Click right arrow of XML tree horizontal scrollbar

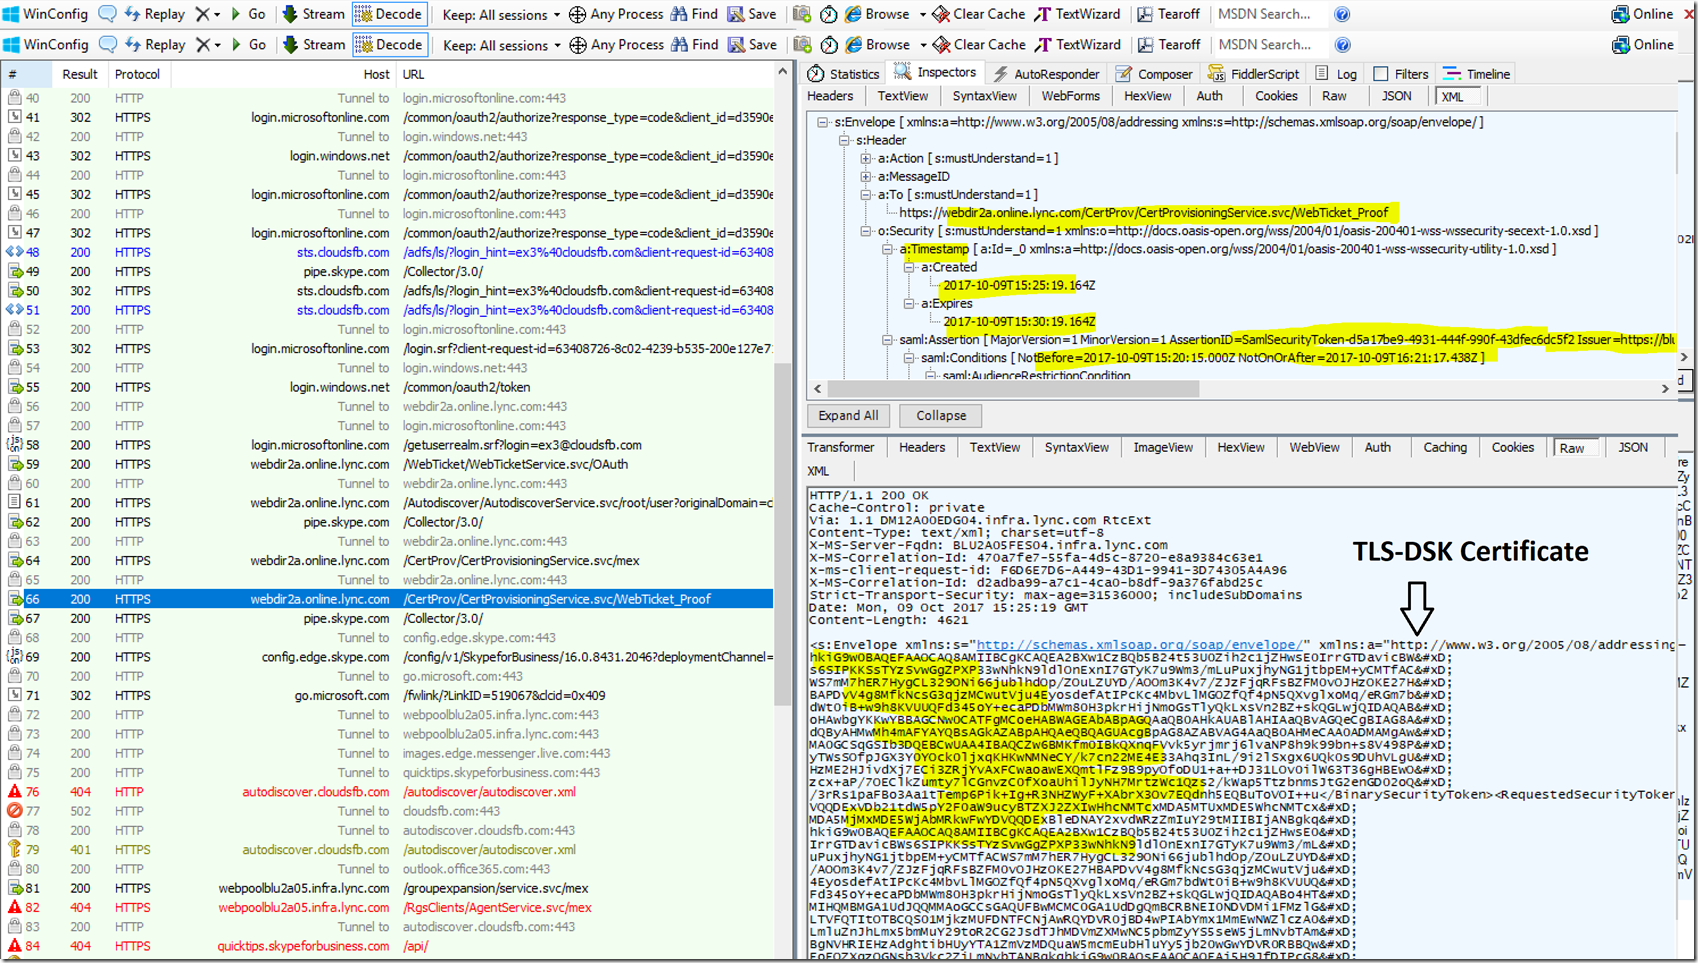[1665, 388]
